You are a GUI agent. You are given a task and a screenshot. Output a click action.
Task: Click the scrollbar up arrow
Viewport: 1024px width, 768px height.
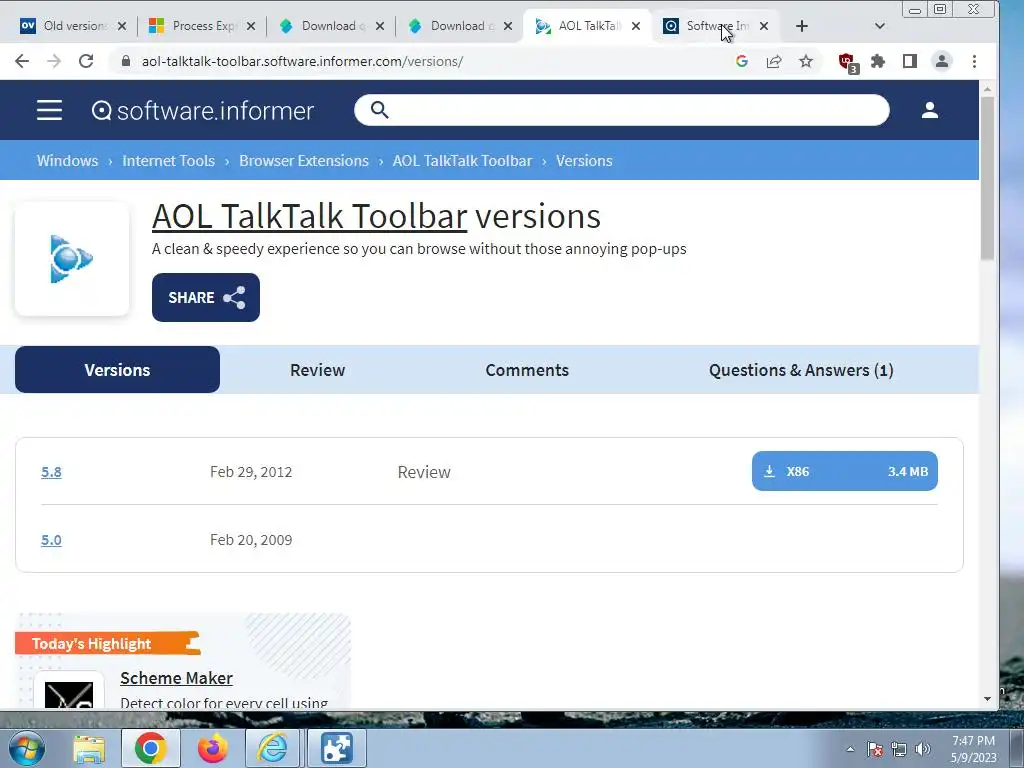click(987, 88)
